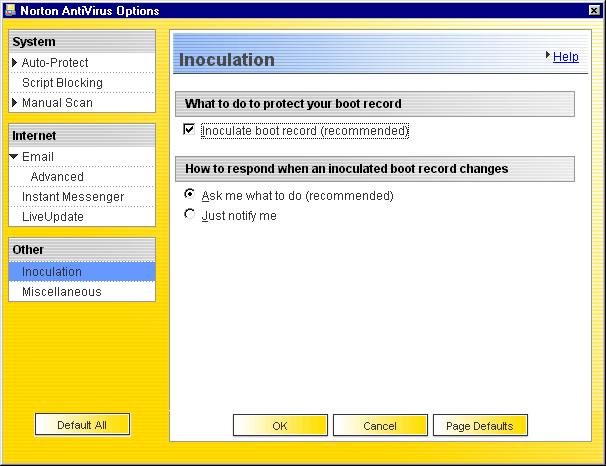Select Inoculation in the Other section
The image size is (606, 466).
click(52, 272)
